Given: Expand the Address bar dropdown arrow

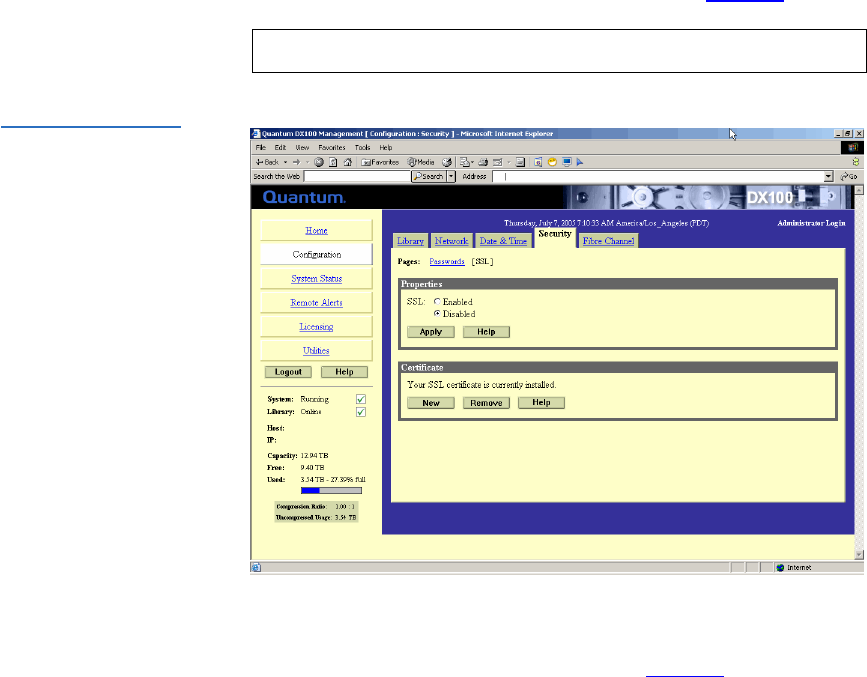Looking at the screenshot, I should coord(828,176).
